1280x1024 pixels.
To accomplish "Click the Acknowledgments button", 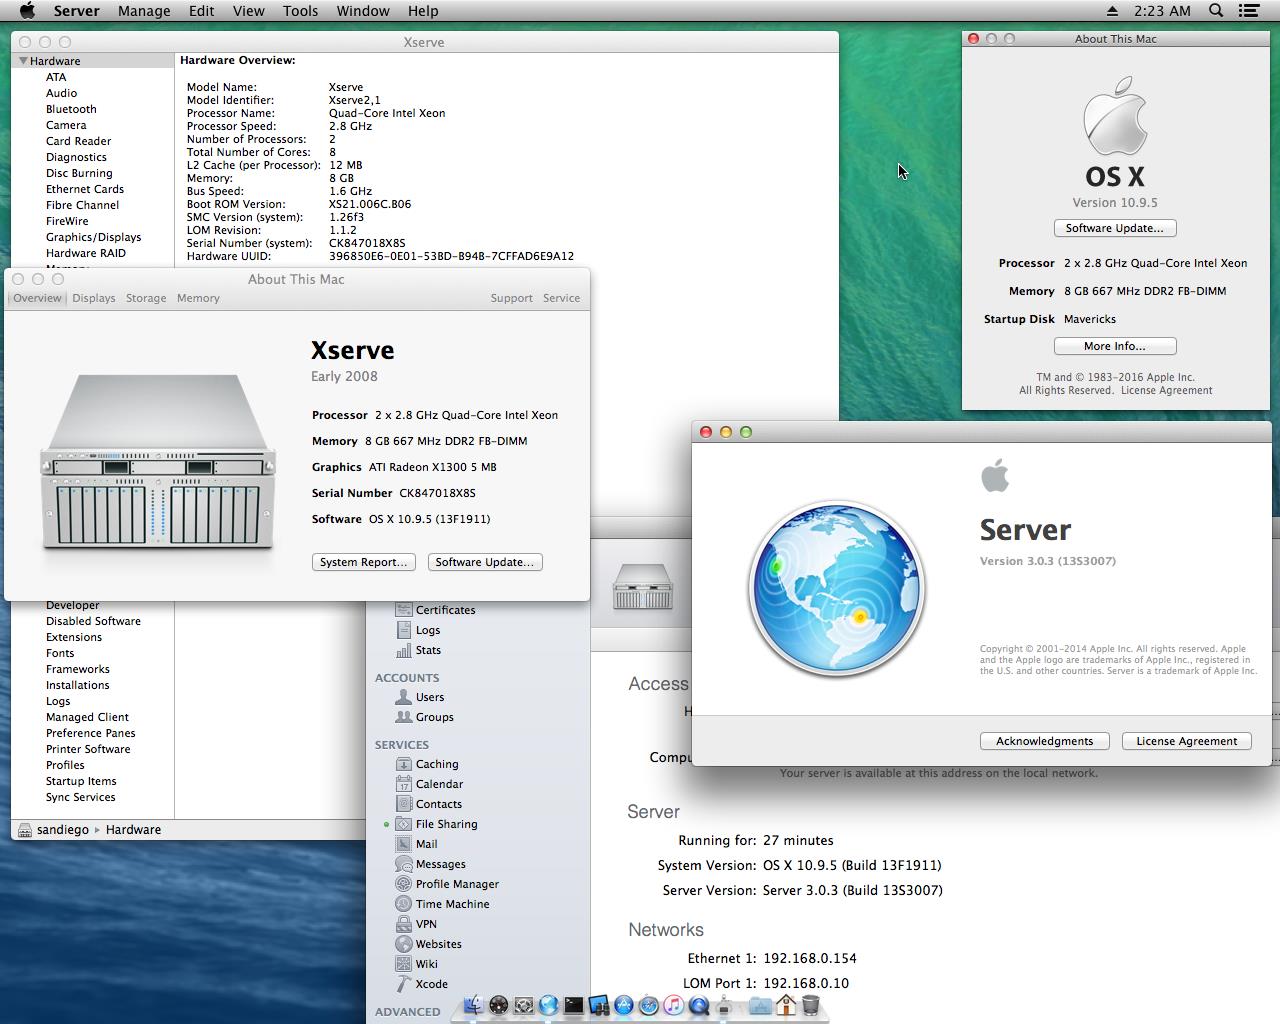I will [1044, 741].
